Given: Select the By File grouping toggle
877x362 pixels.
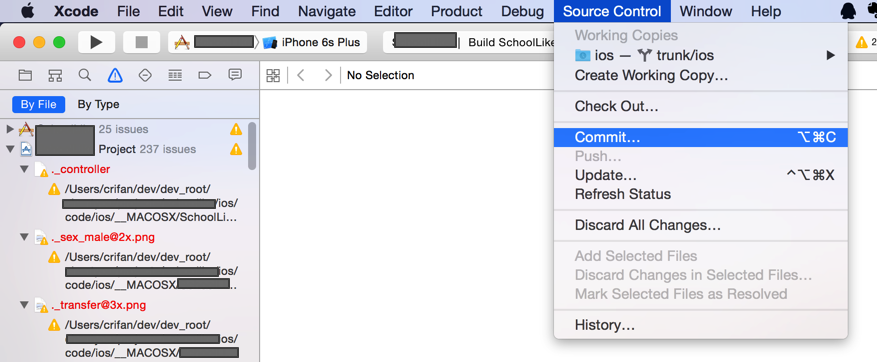Looking at the screenshot, I should click(x=39, y=105).
